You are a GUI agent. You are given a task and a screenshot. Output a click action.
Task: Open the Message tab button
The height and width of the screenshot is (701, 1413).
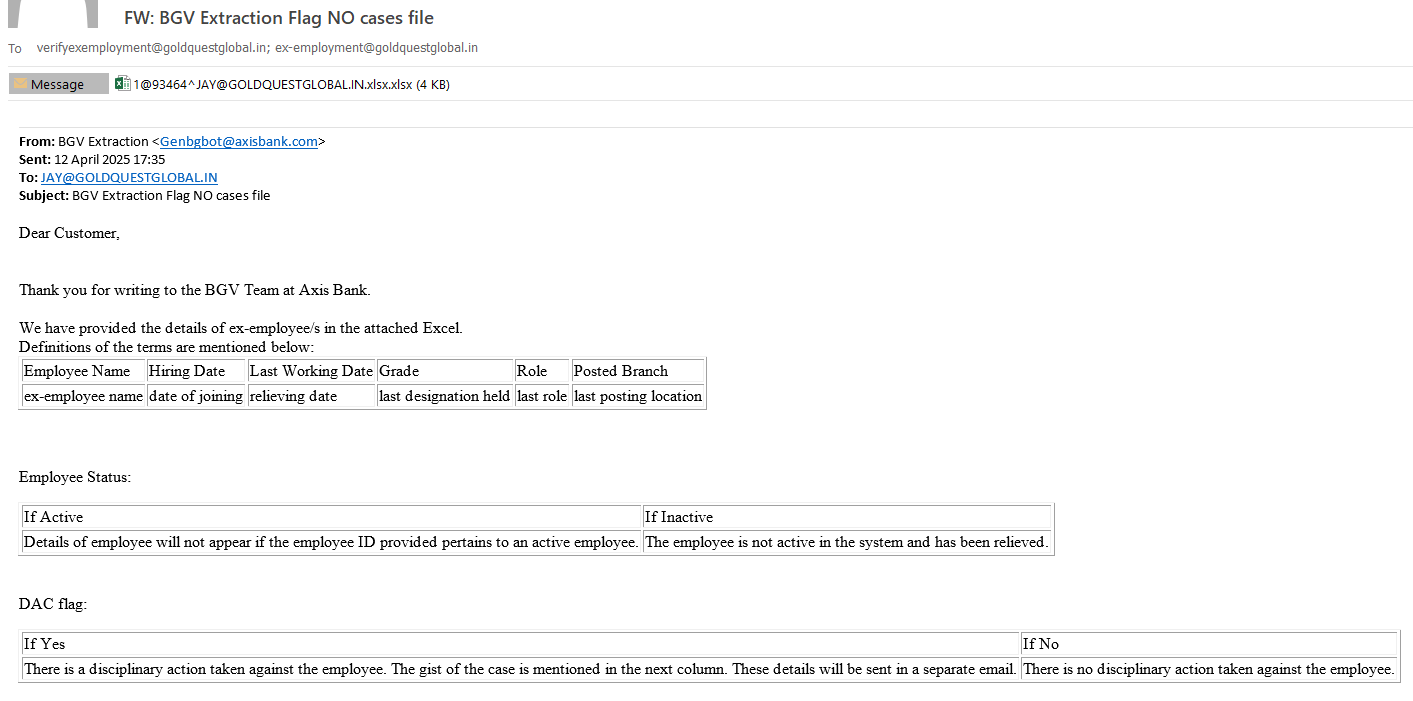pyautogui.click(x=58, y=84)
